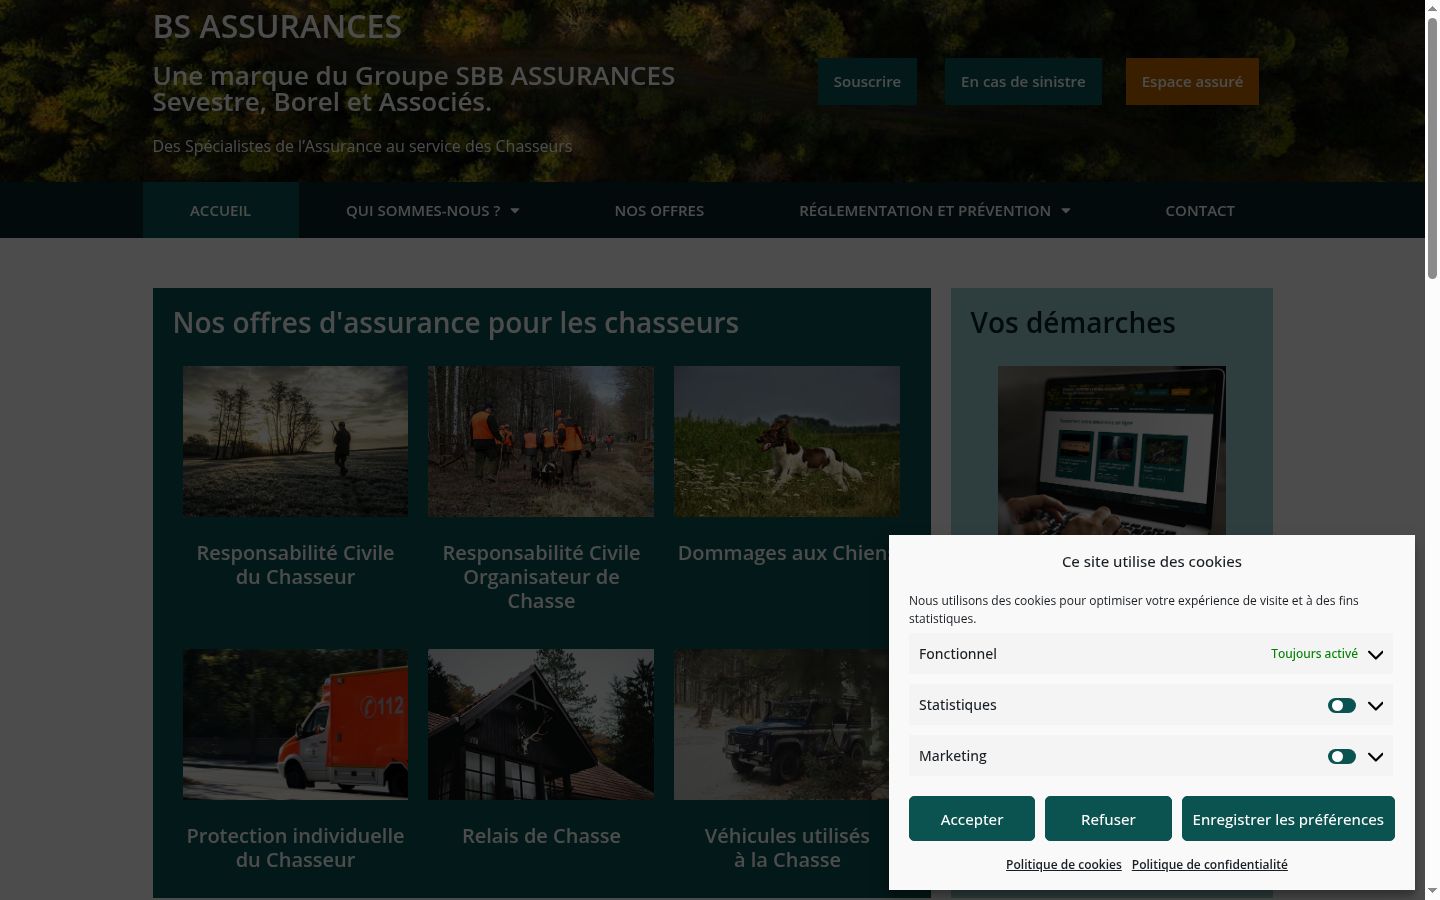1440x900 pixels.
Task: Open the Responsabilité Civile du Chasseur photo
Action: [x=295, y=441]
